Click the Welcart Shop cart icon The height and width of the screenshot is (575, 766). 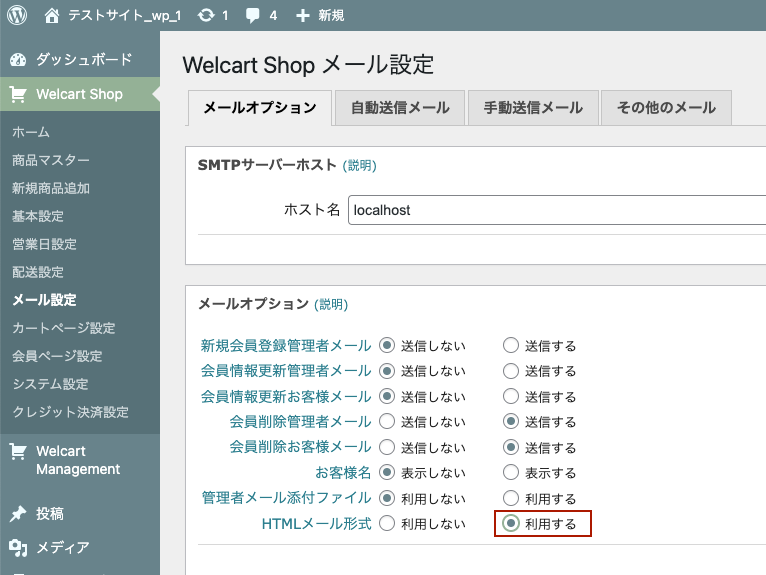(18, 94)
